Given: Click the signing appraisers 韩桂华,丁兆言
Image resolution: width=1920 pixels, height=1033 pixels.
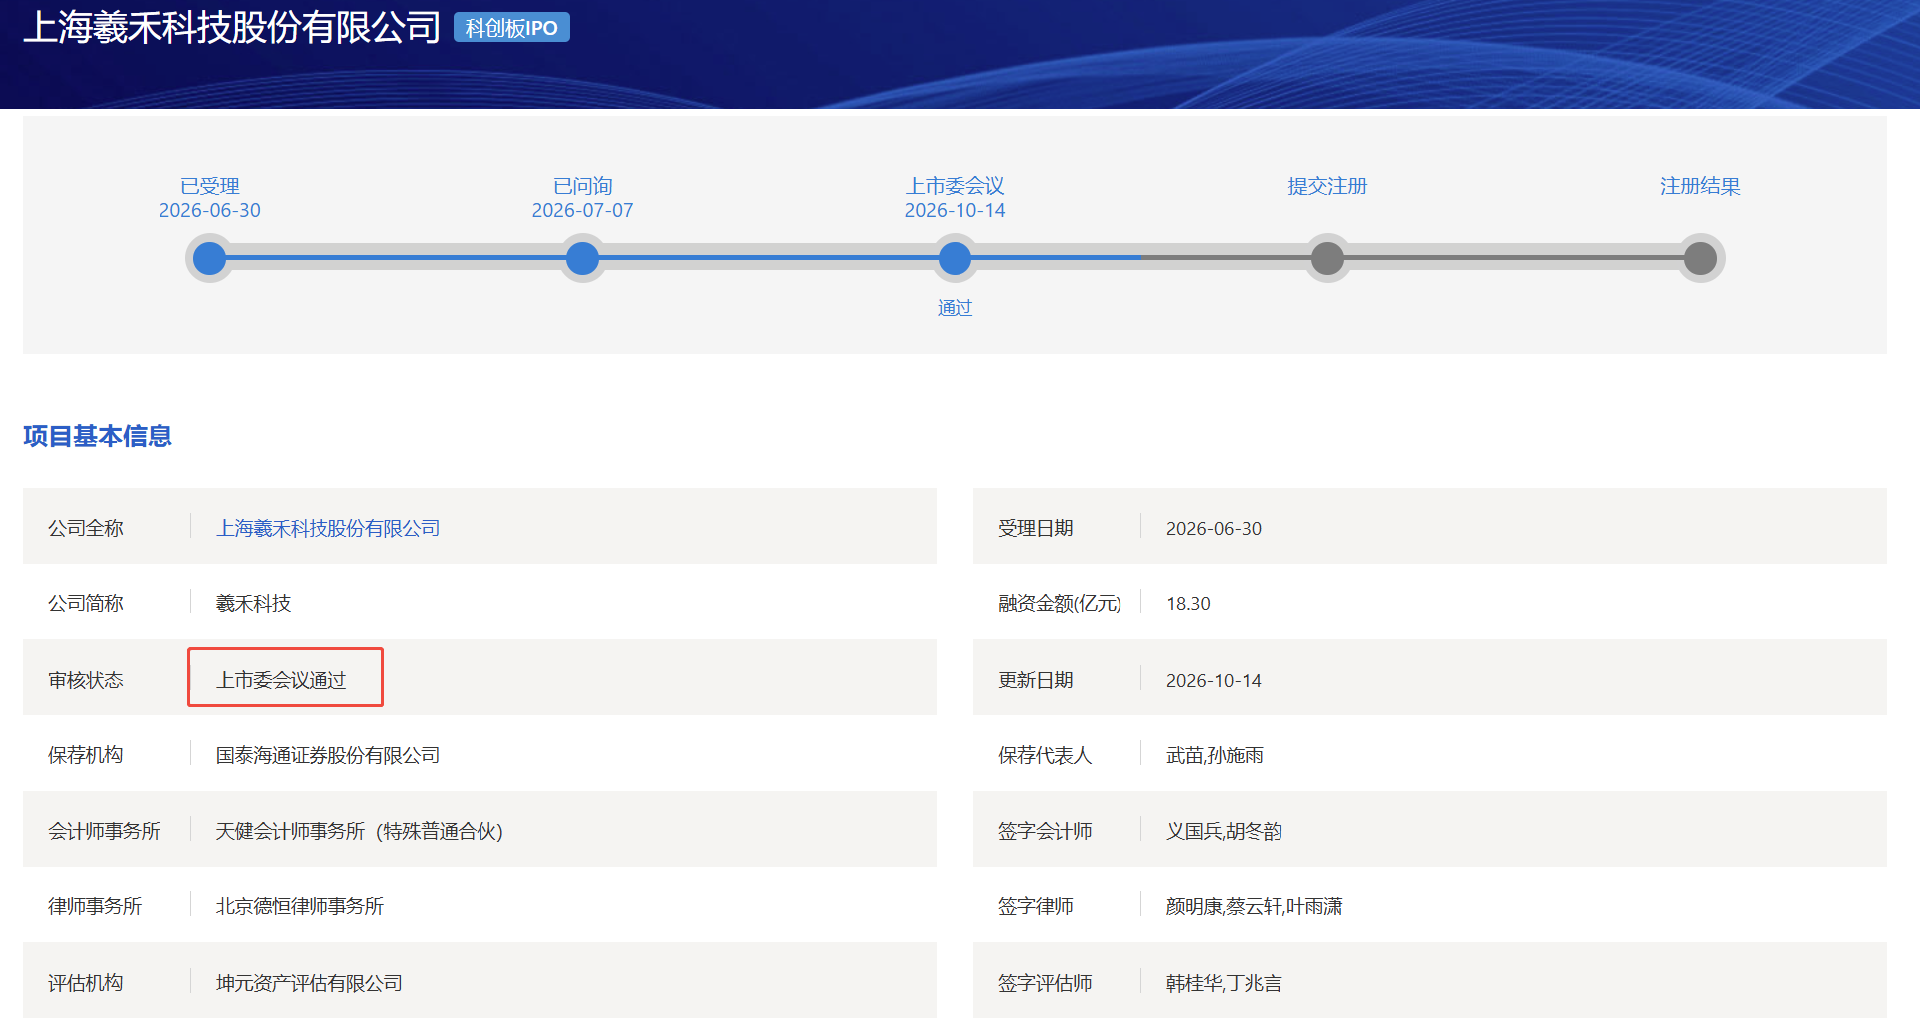Looking at the screenshot, I should (1224, 983).
